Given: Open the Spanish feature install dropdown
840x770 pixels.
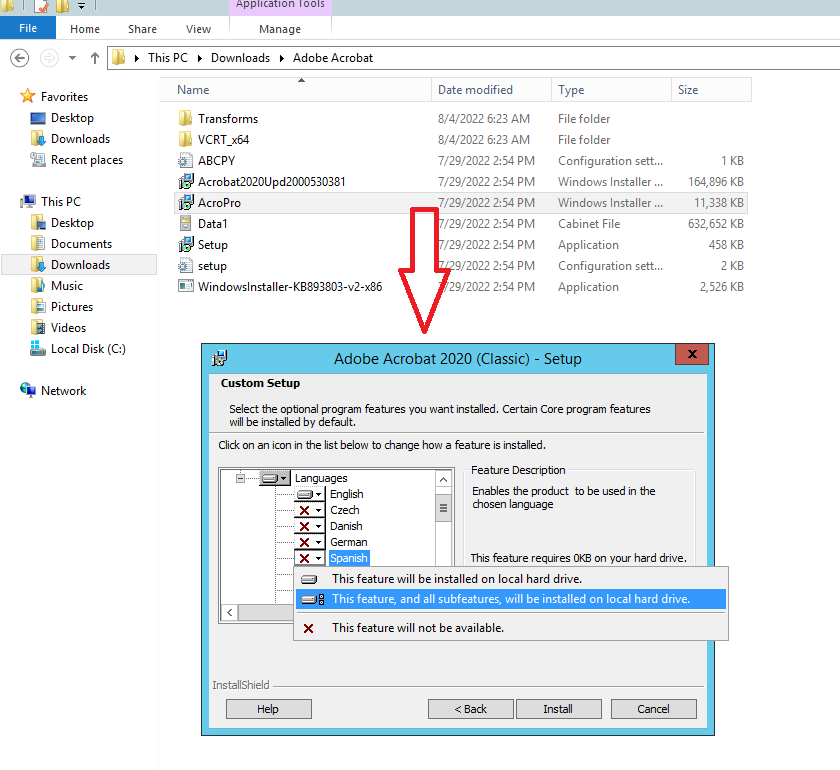Looking at the screenshot, I should [x=310, y=558].
